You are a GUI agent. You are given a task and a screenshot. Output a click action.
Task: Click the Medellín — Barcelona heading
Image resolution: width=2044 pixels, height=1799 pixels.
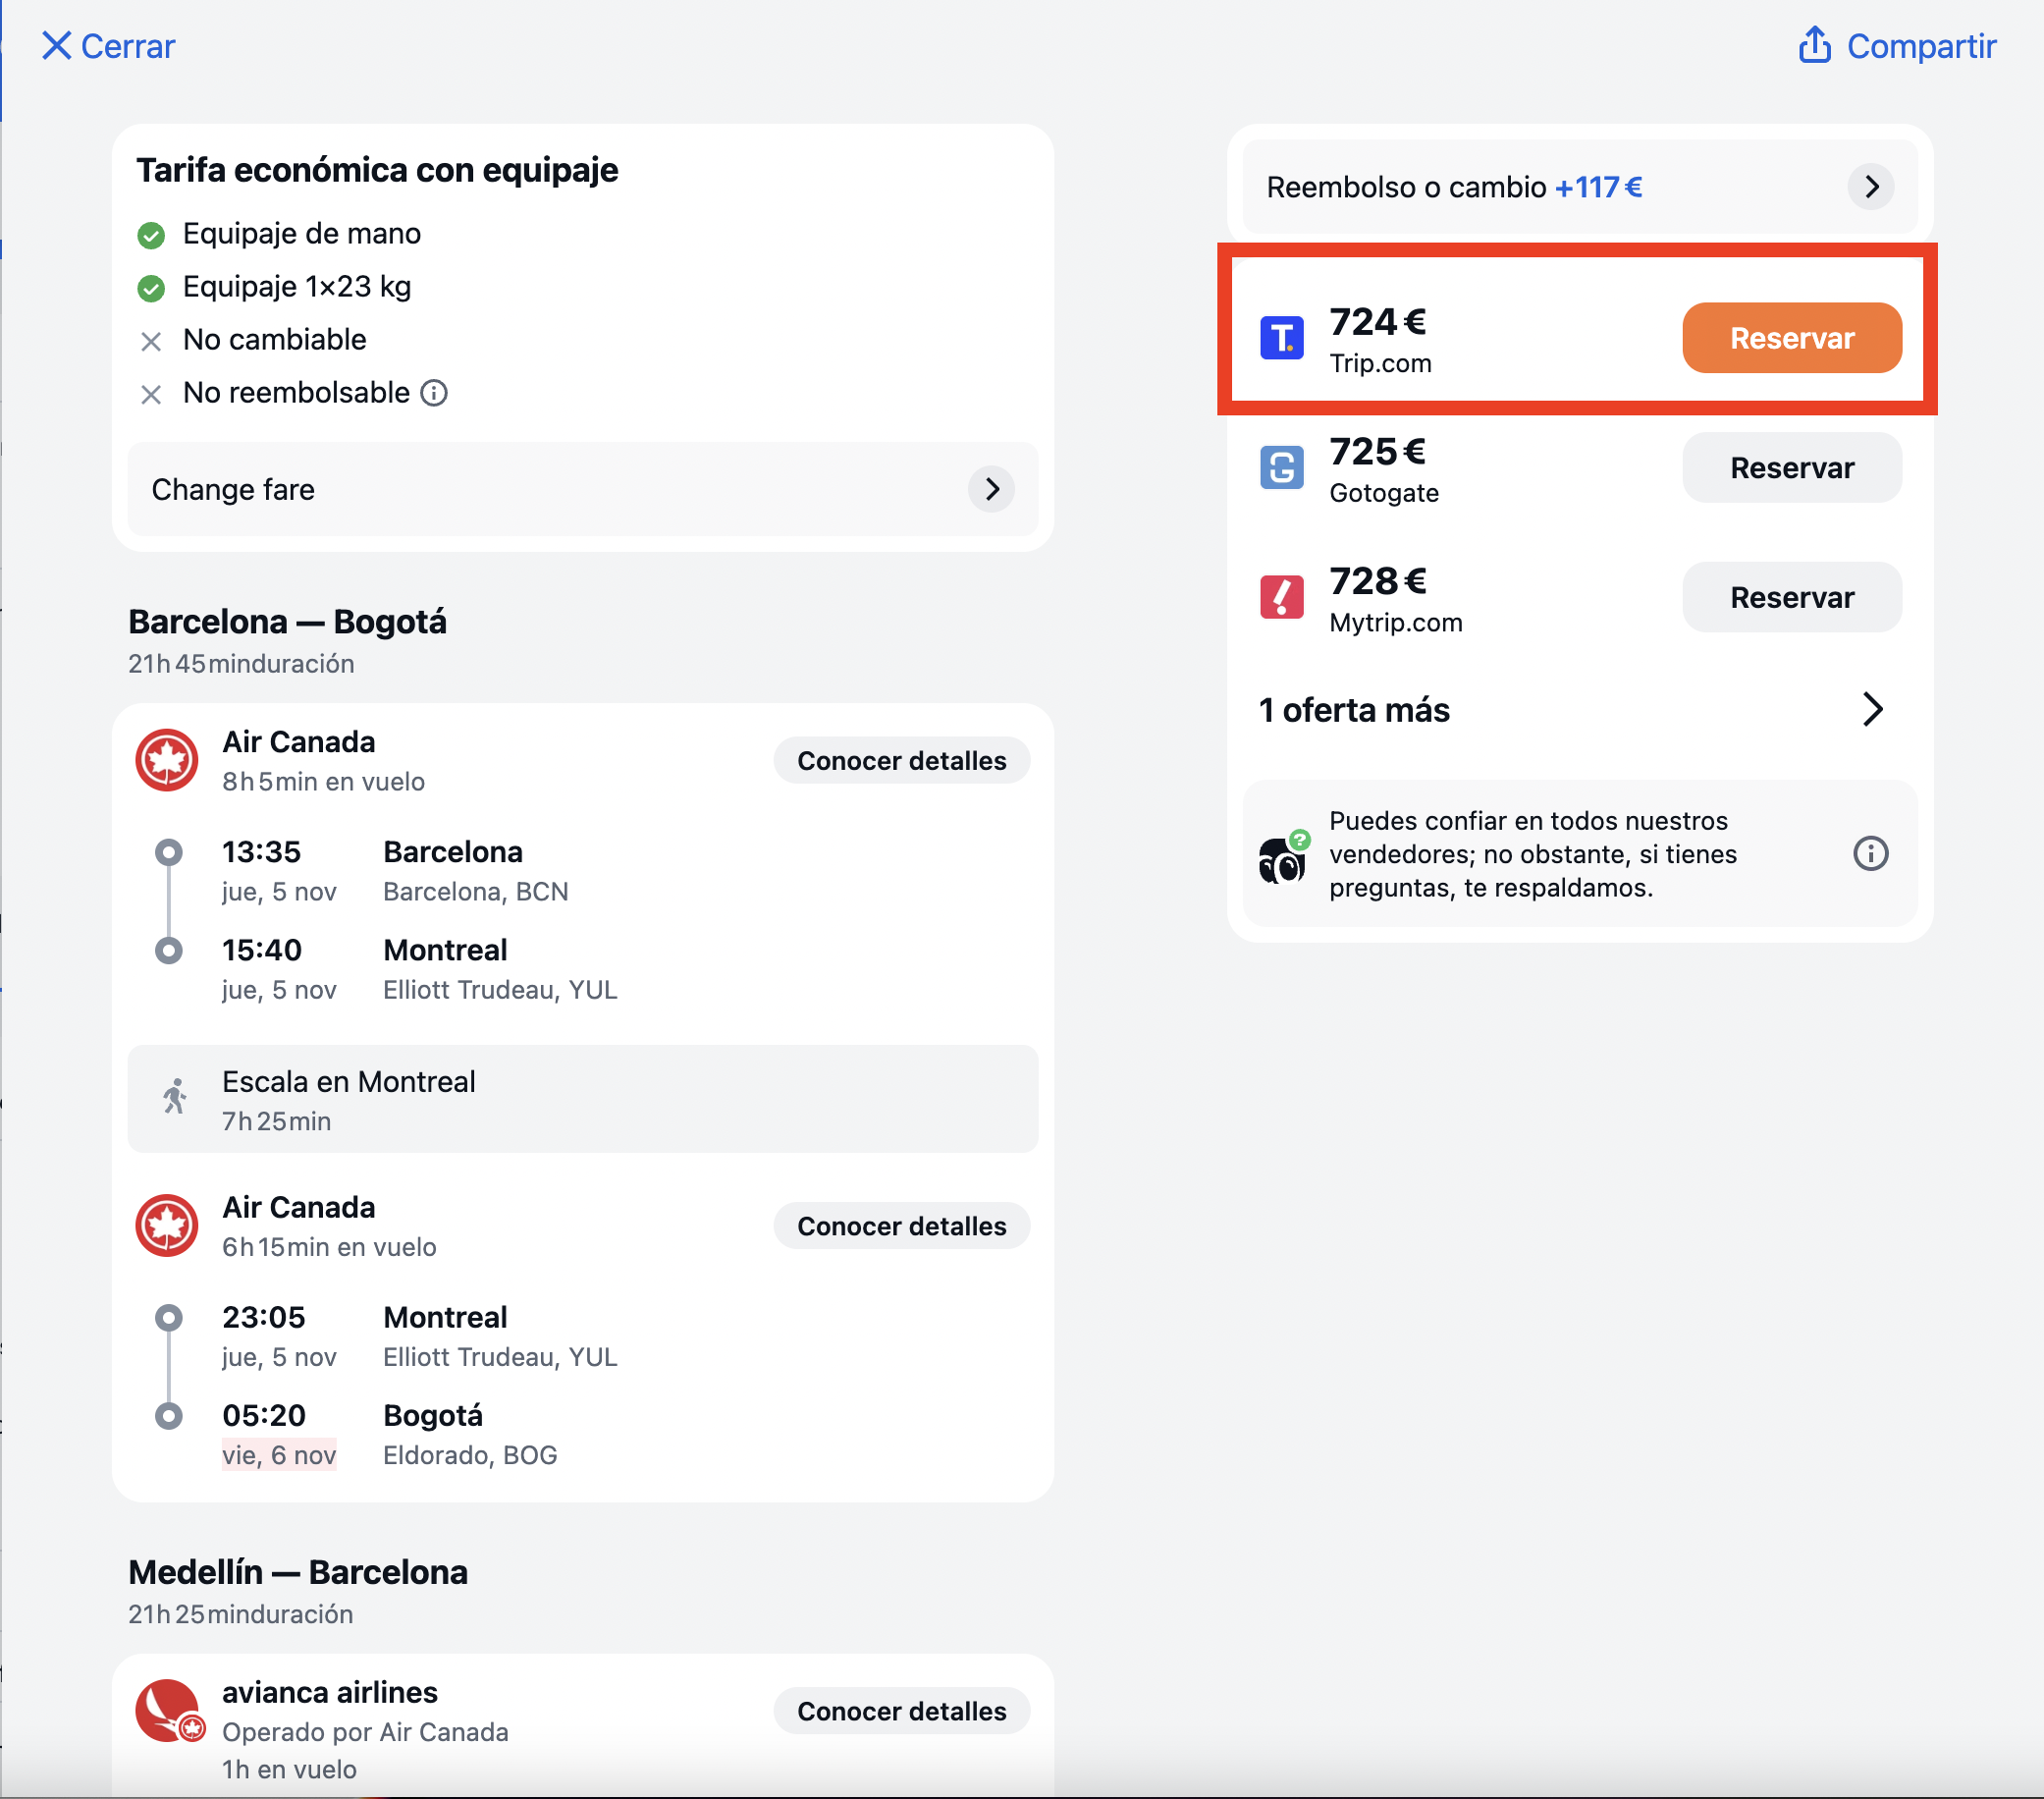[298, 1572]
